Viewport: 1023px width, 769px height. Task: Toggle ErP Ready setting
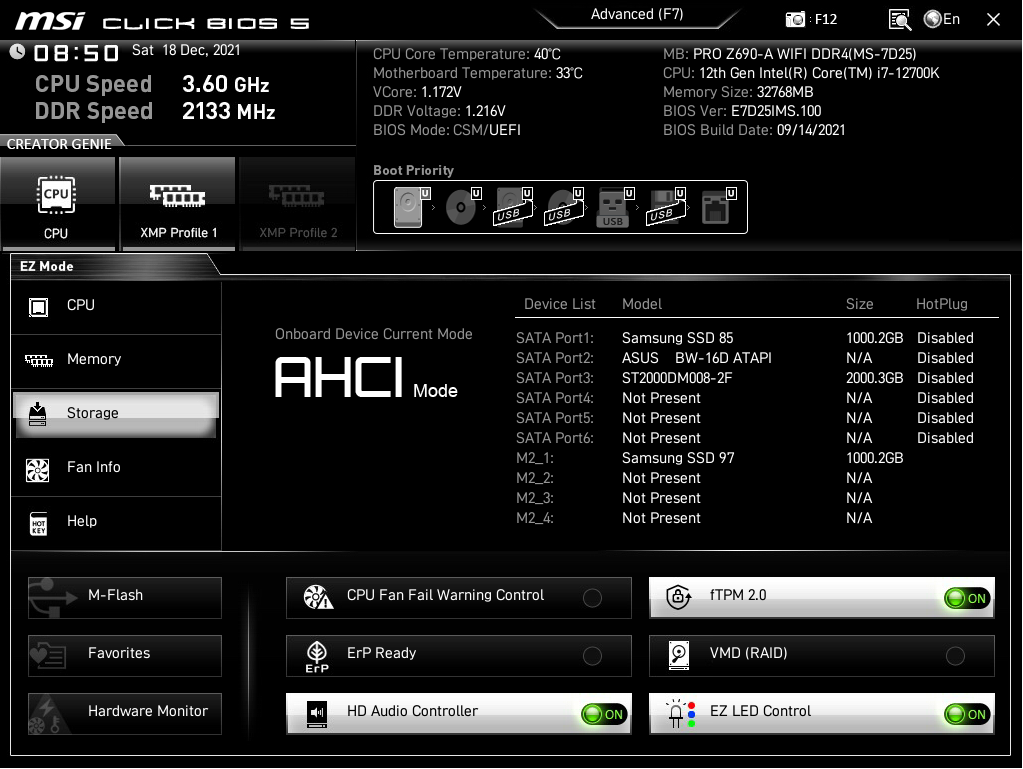[x=592, y=656]
